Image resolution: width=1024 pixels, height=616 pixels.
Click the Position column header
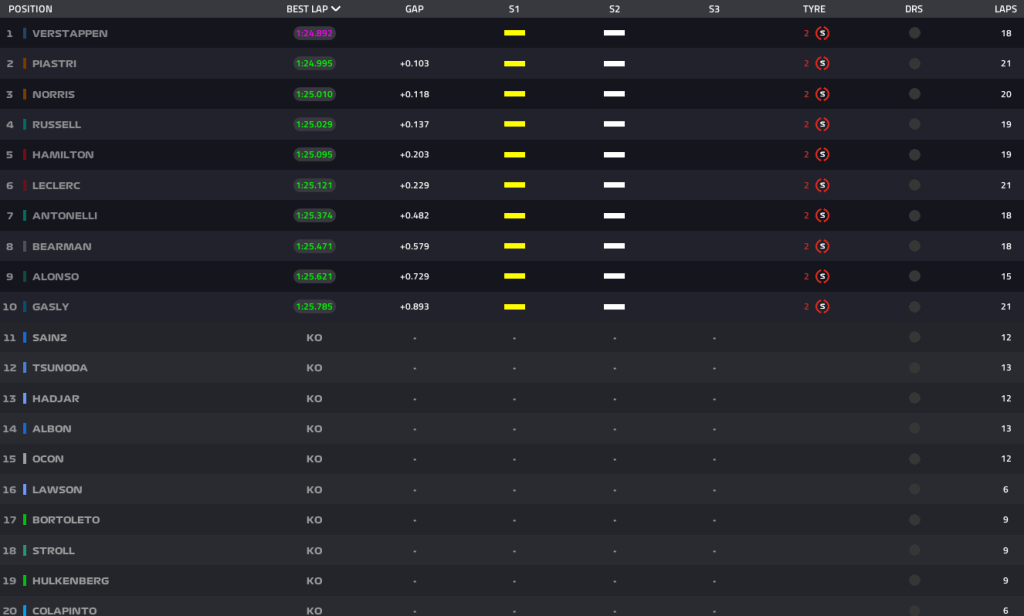click(30, 9)
